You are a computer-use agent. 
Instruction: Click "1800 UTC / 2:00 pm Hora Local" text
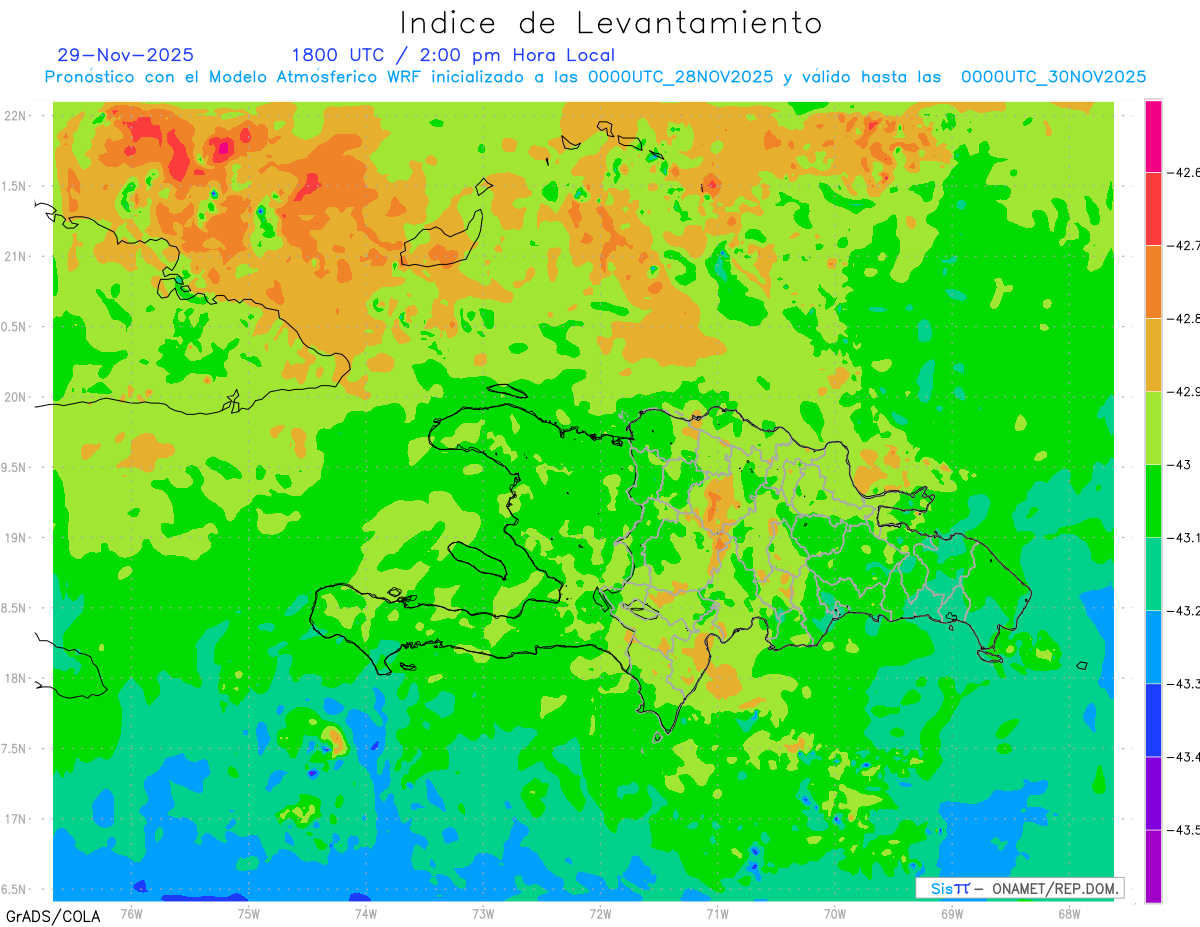(x=453, y=56)
